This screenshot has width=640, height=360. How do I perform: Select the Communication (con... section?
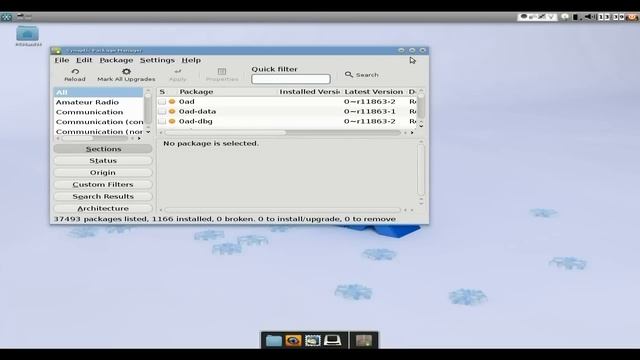(98, 122)
